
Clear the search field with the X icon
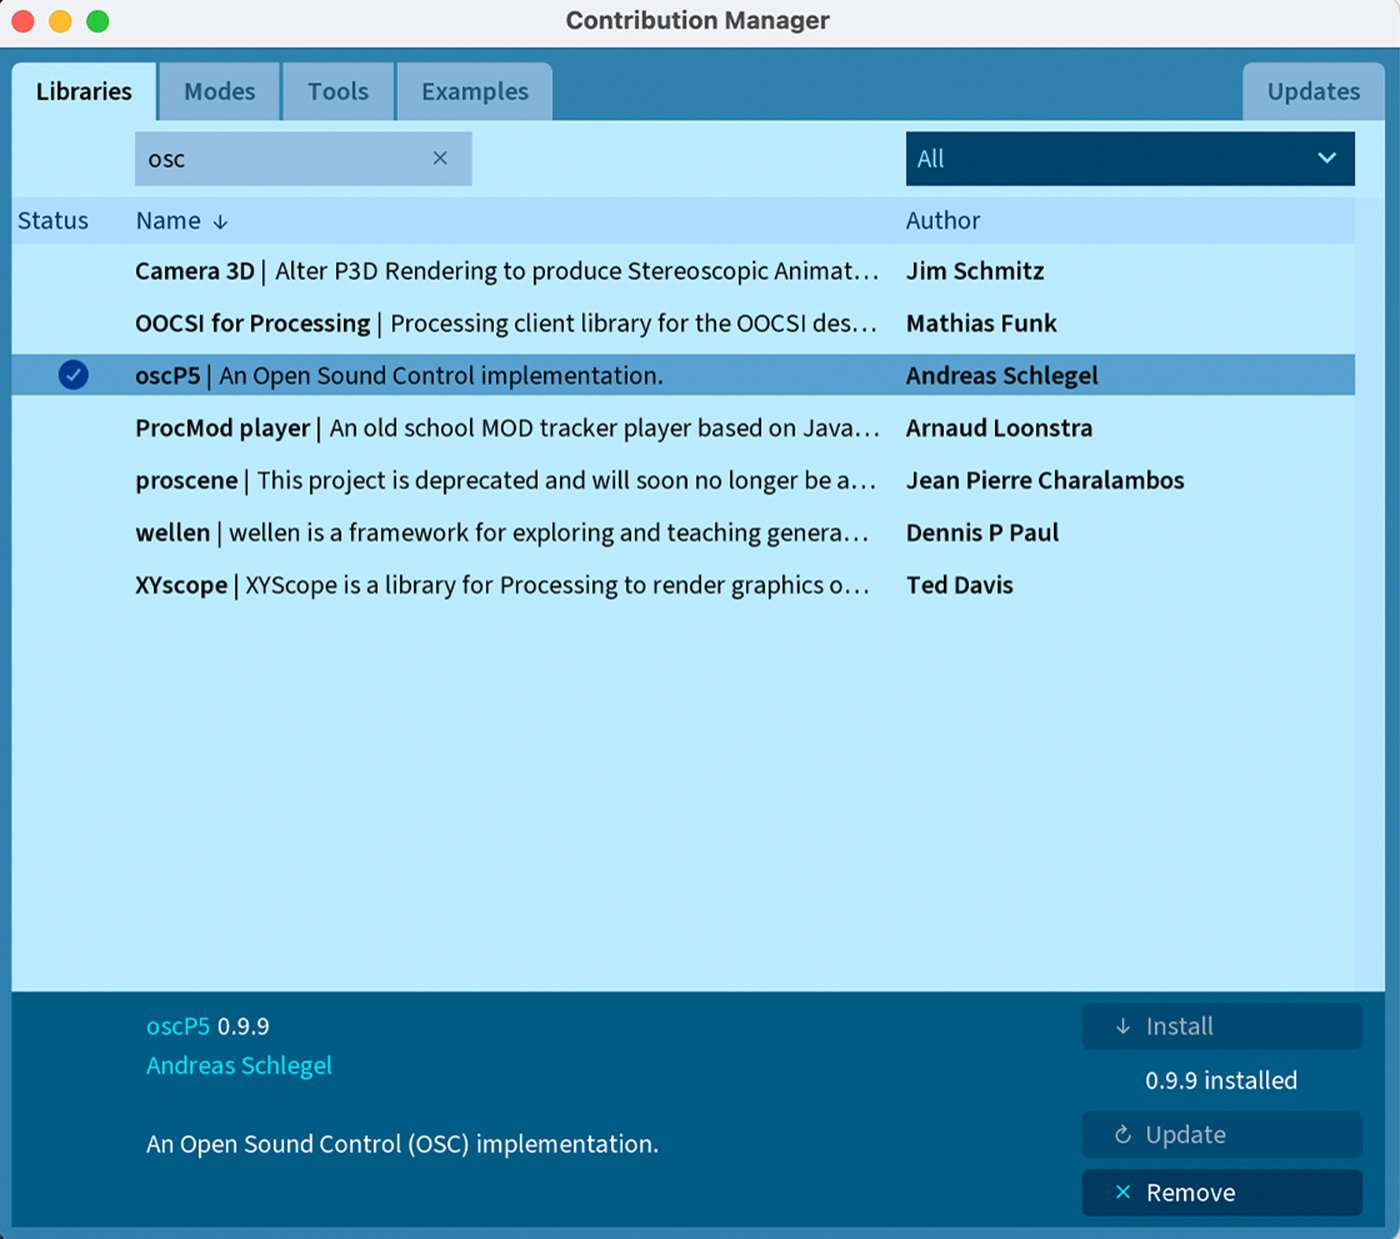[440, 158]
